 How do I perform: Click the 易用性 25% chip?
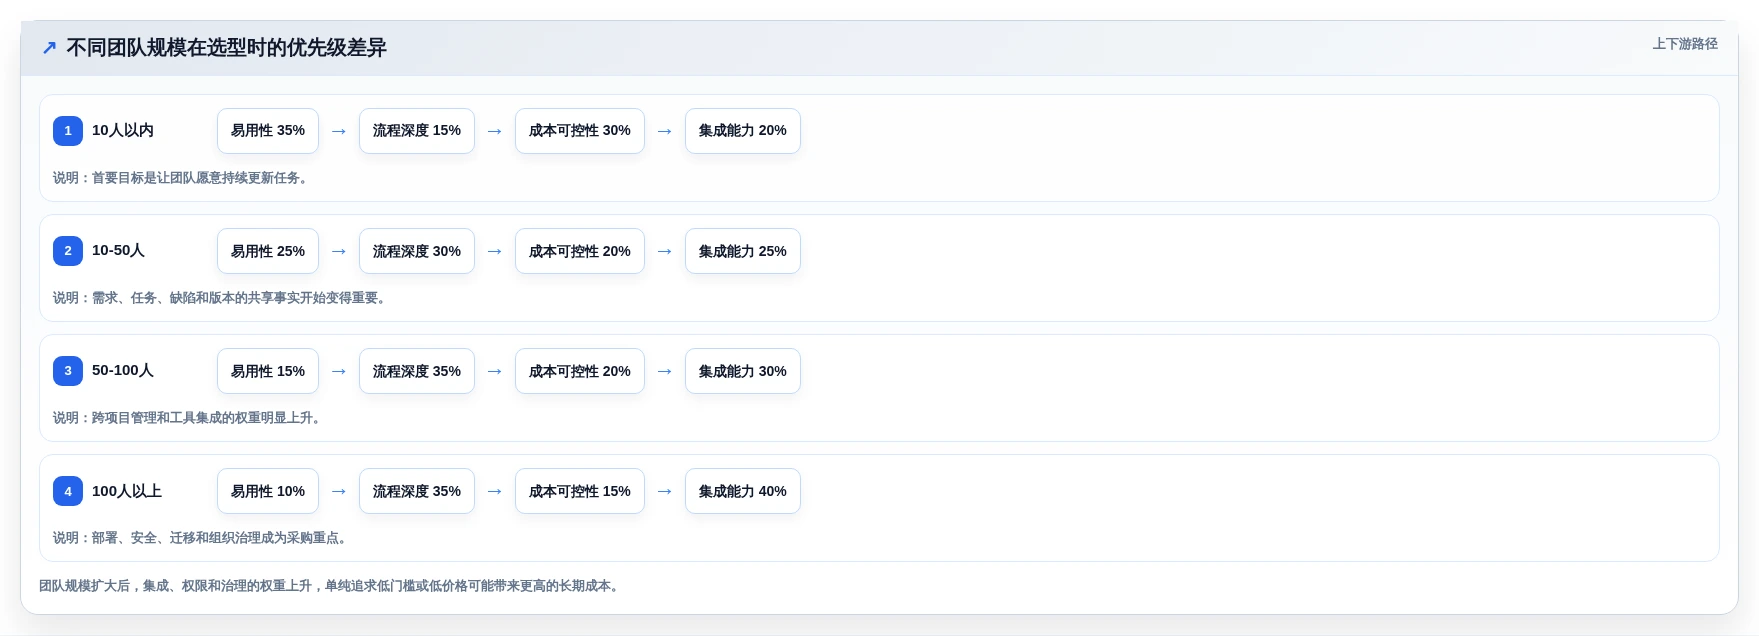[x=268, y=251]
